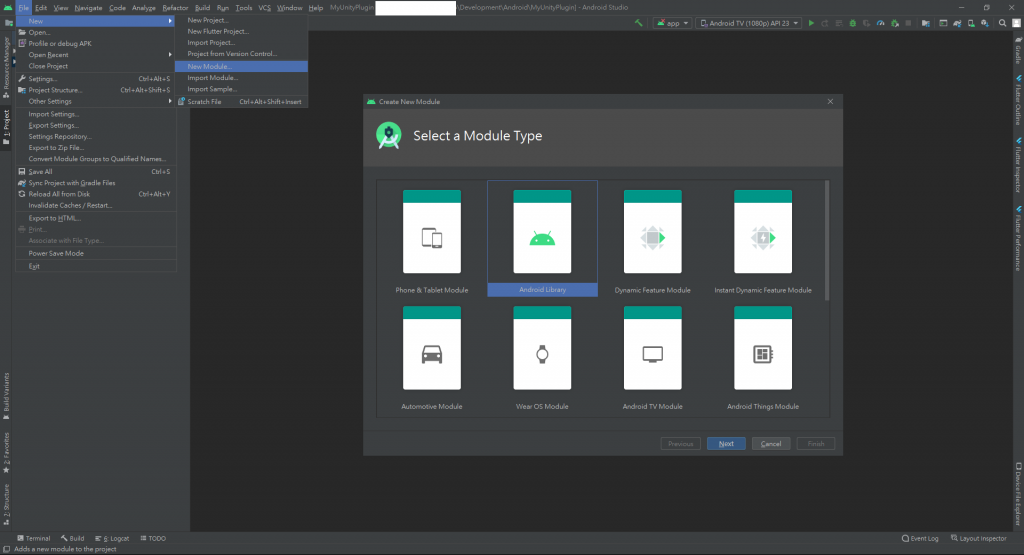The height and width of the screenshot is (555, 1024).
Task: Open the Build menu
Action: pos(202,8)
